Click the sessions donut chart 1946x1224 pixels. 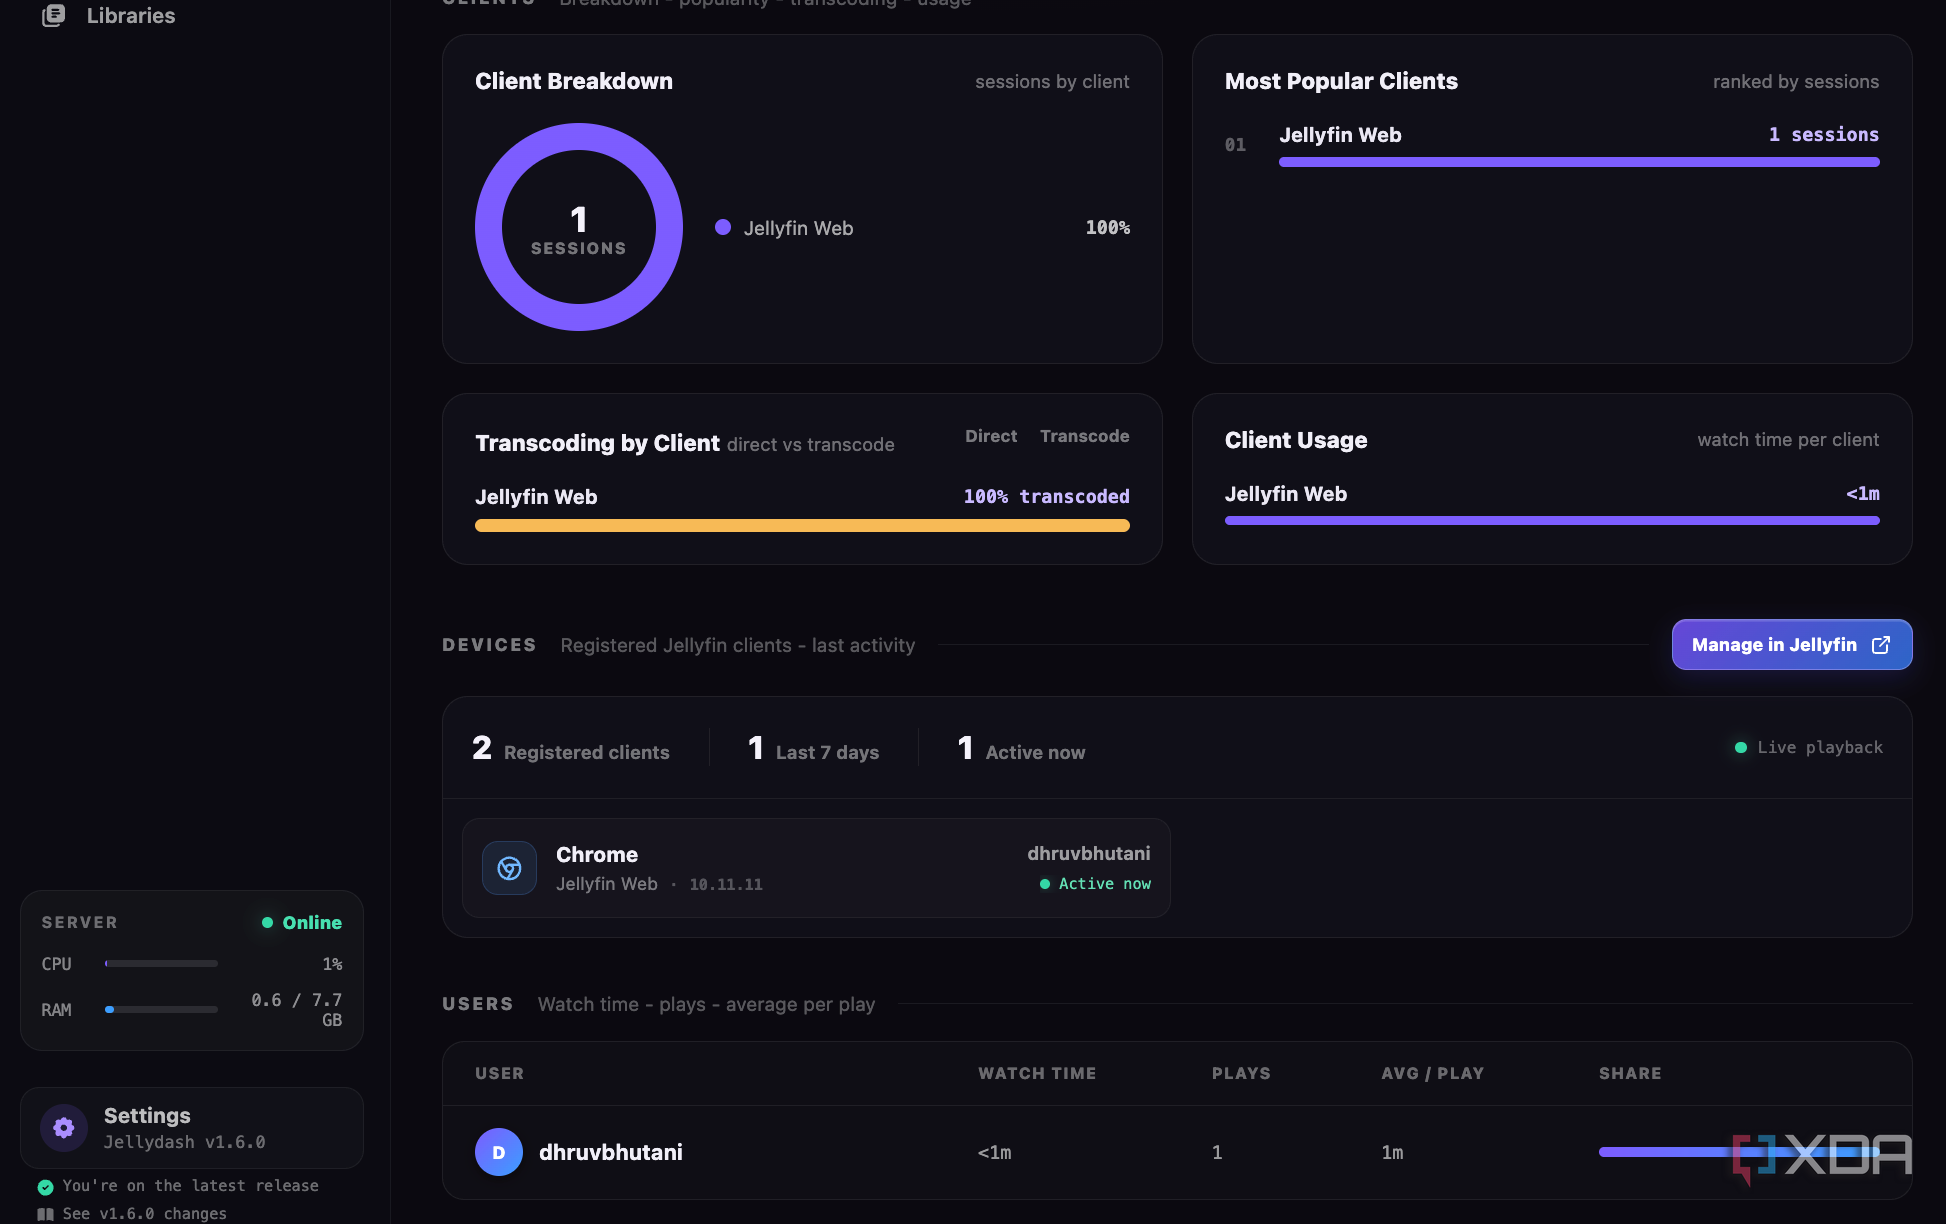(x=579, y=227)
